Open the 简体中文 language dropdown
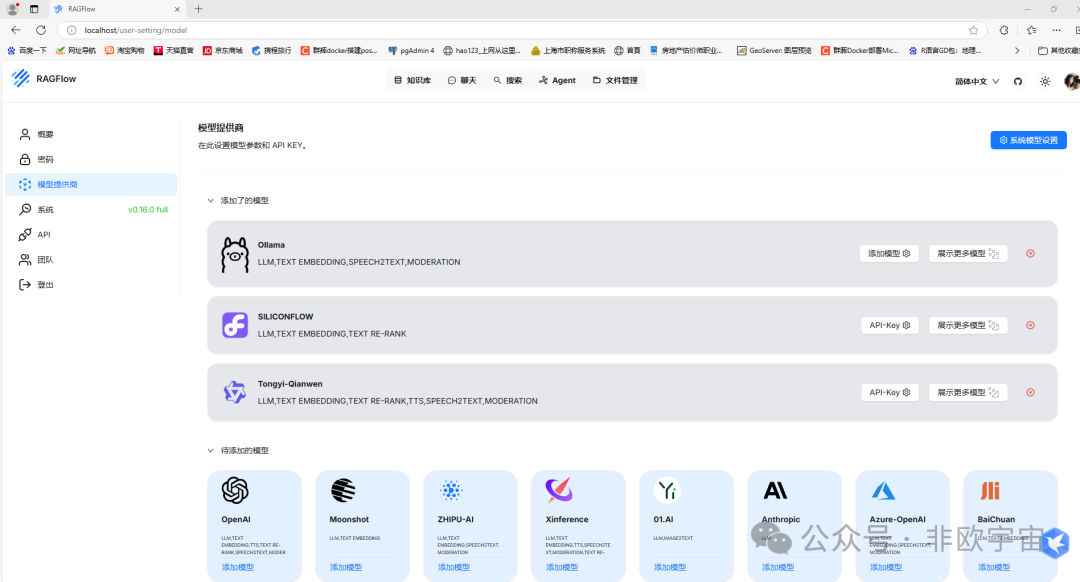This screenshot has height=582, width=1080. [x=977, y=81]
